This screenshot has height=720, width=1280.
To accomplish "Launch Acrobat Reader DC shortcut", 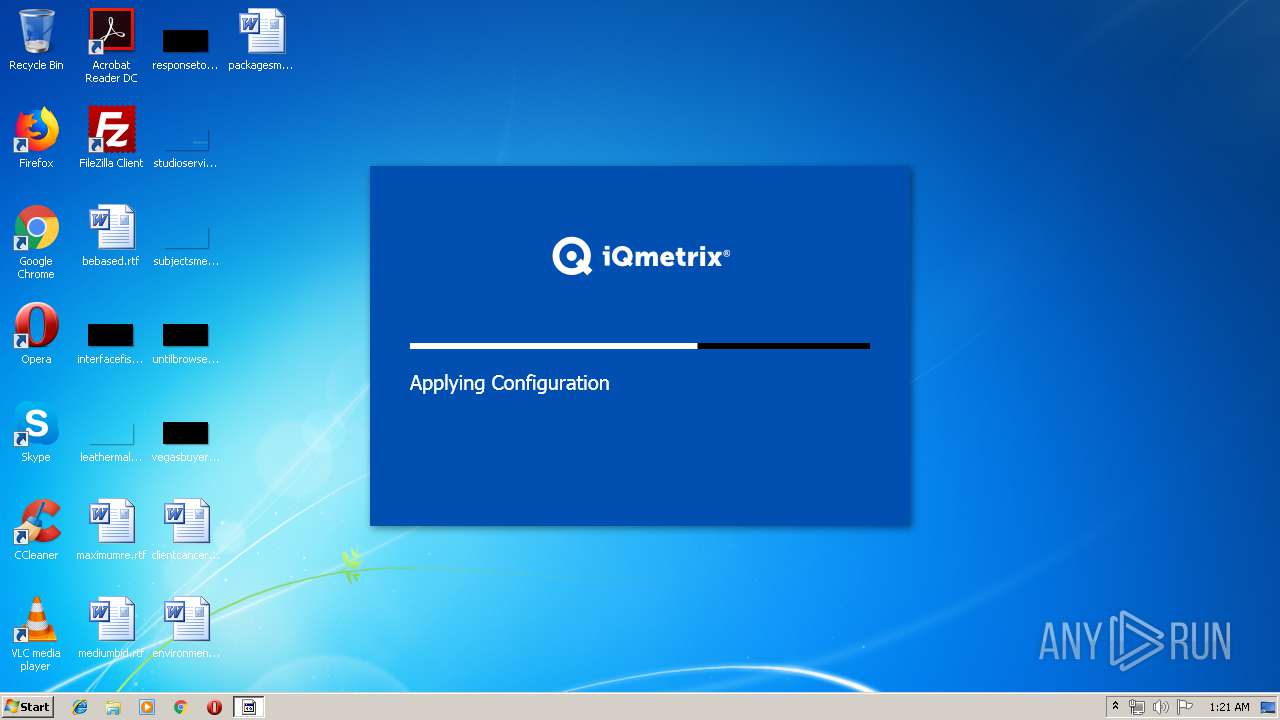I will pyautogui.click(x=111, y=46).
